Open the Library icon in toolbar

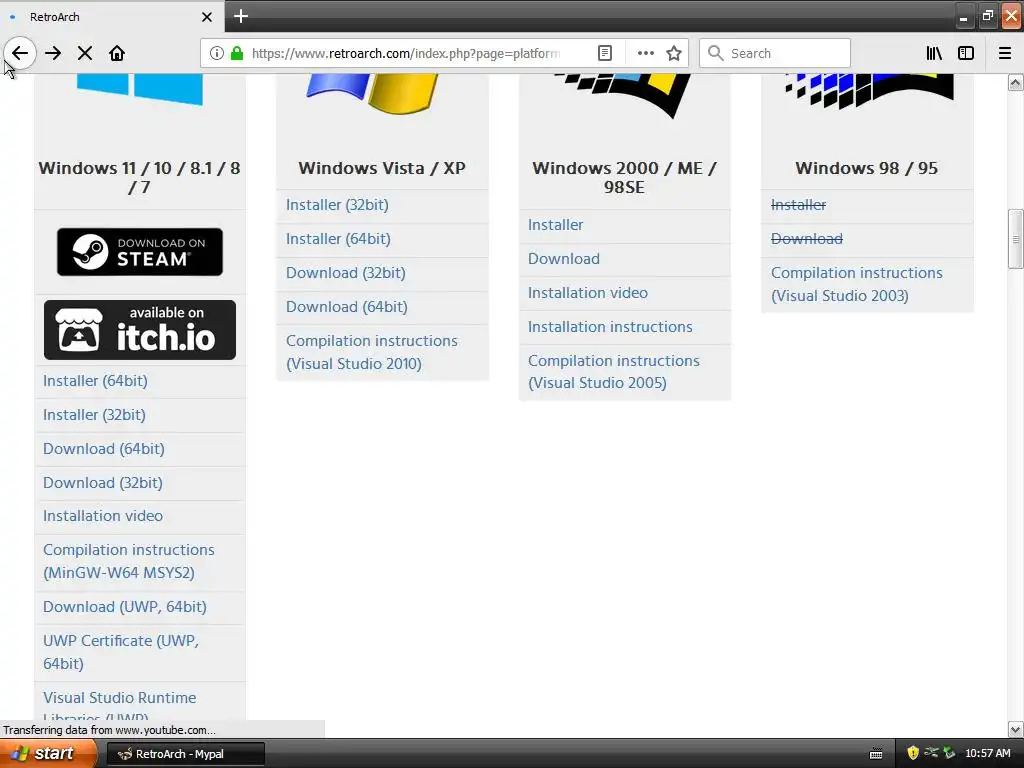[934, 53]
